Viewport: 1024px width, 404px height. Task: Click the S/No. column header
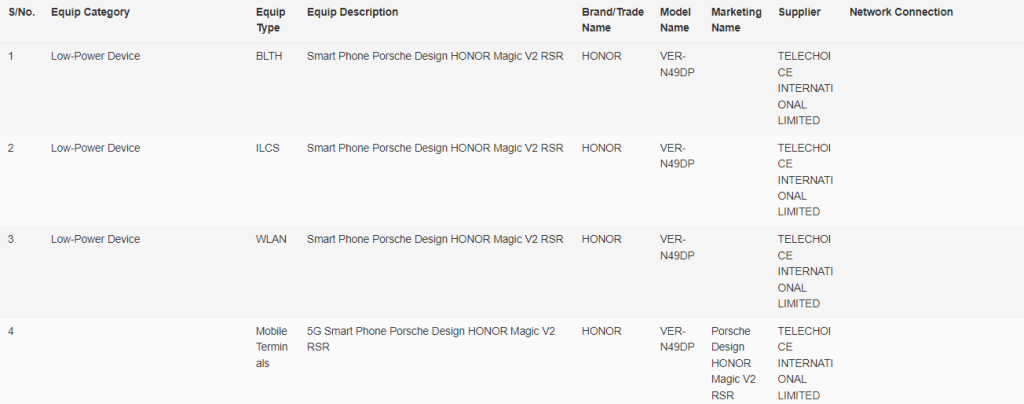pyautogui.click(x=23, y=12)
